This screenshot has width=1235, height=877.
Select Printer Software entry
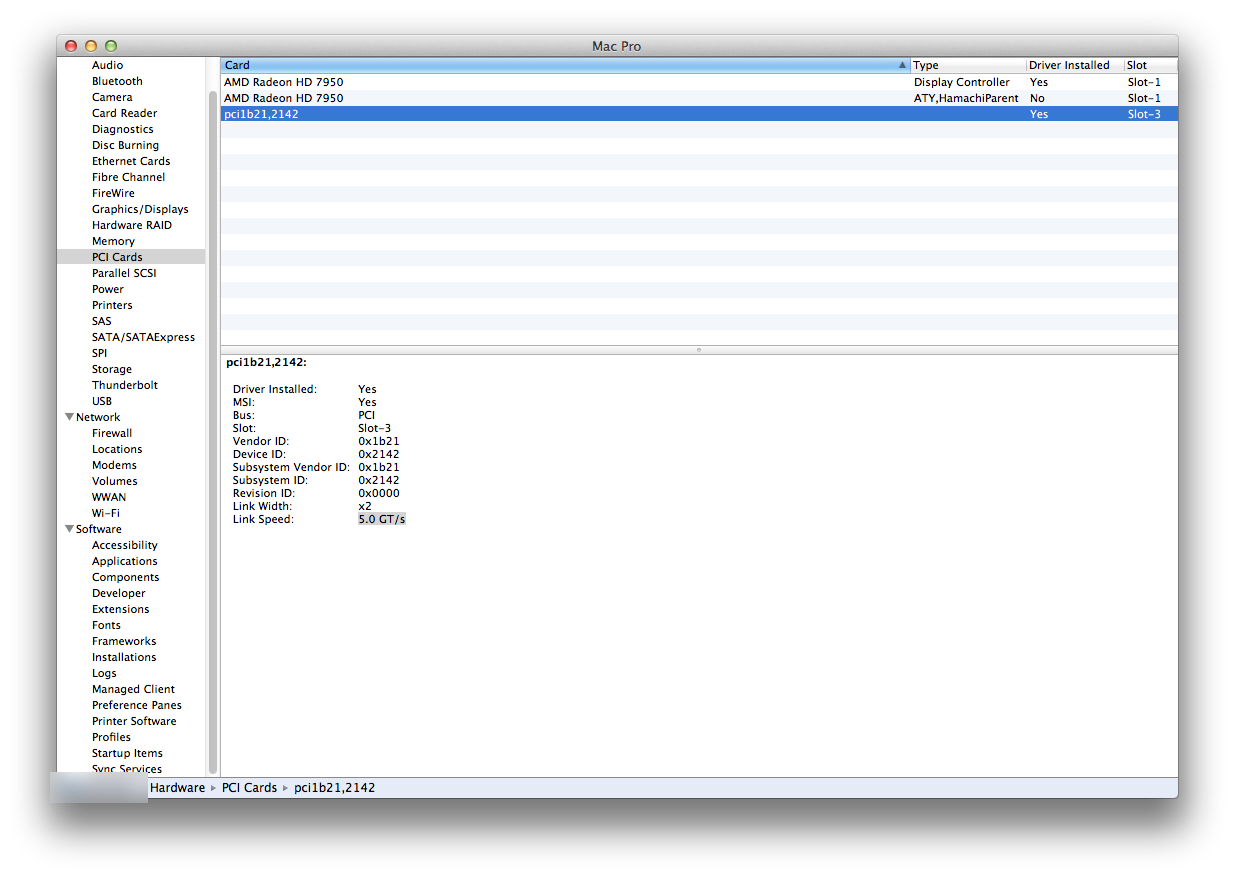coord(134,721)
